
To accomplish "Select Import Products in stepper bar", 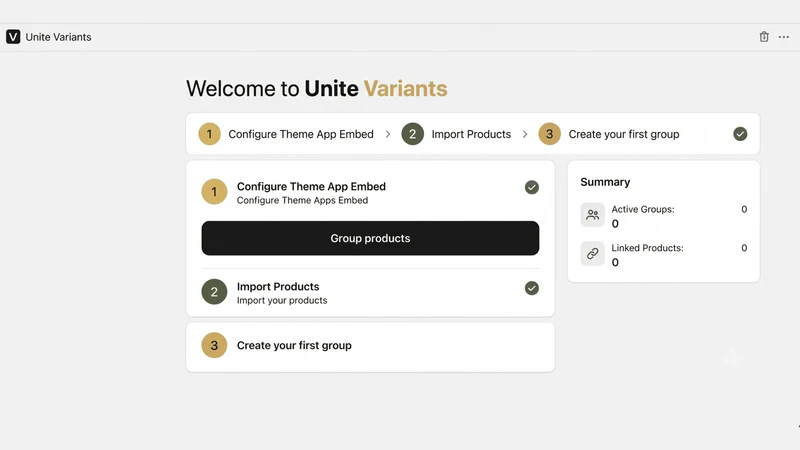I will pyautogui.click(x=471, y=134).
